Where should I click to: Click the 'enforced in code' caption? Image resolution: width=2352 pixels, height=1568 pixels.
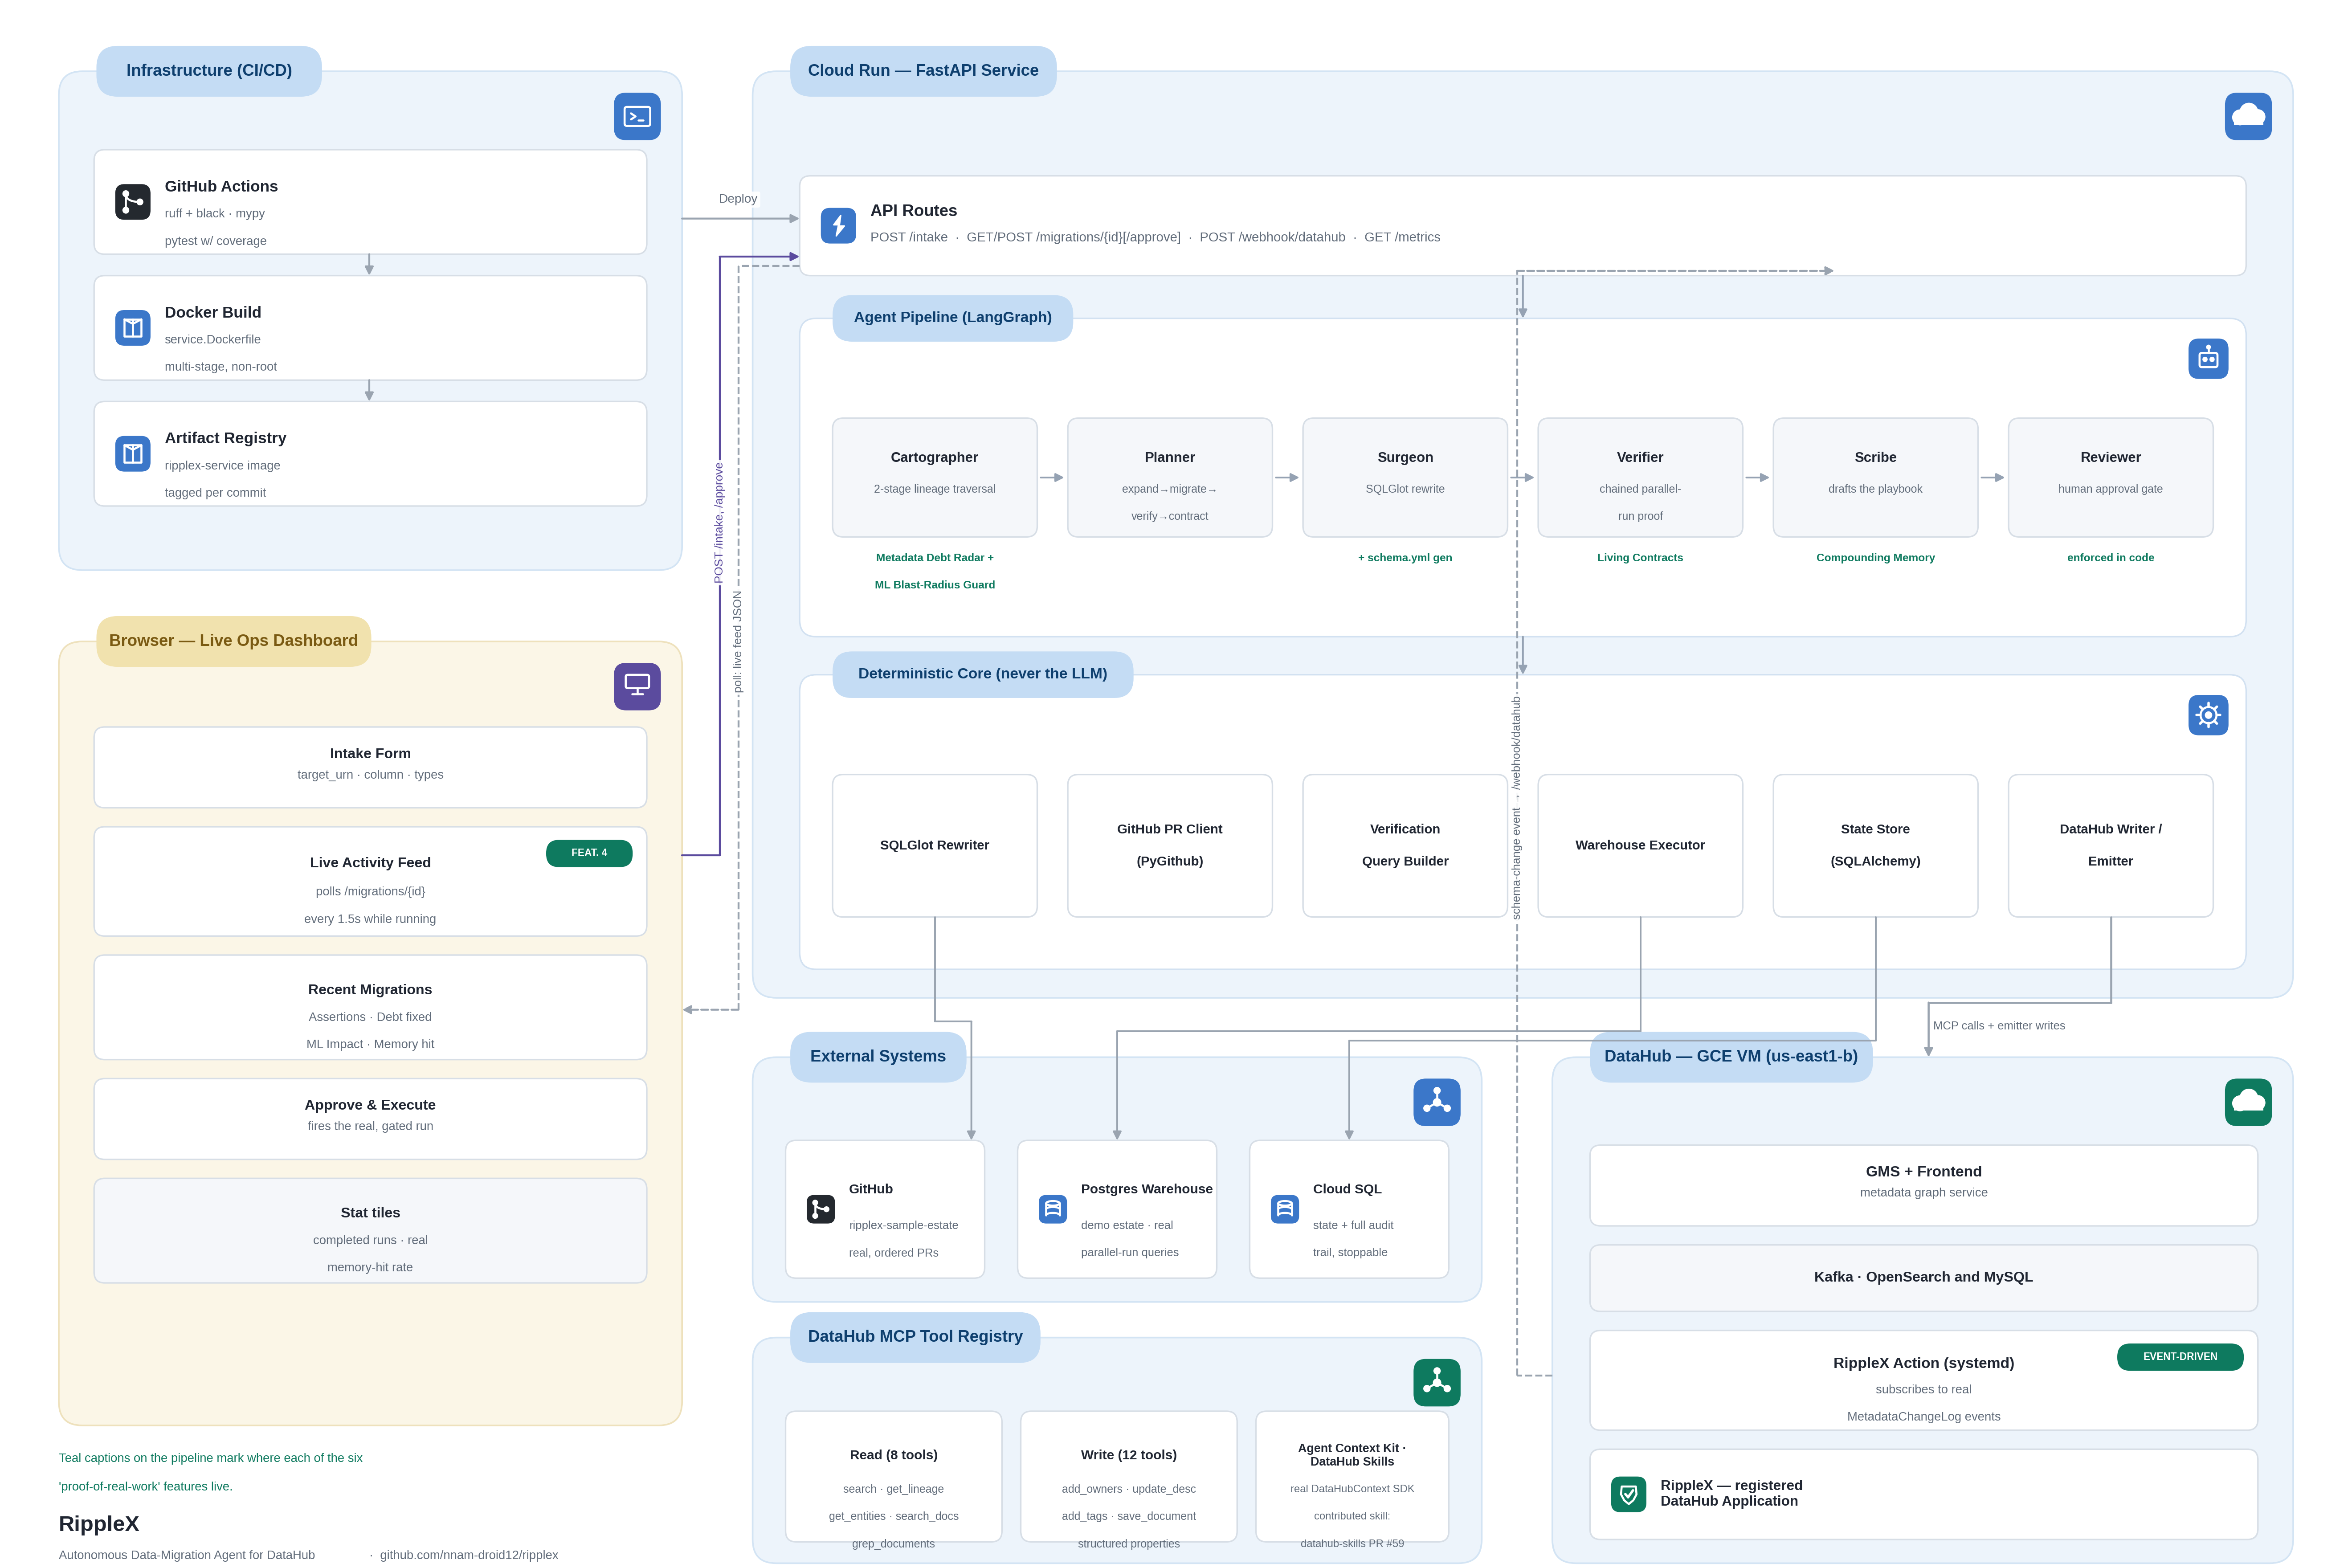pos(2111,558)
